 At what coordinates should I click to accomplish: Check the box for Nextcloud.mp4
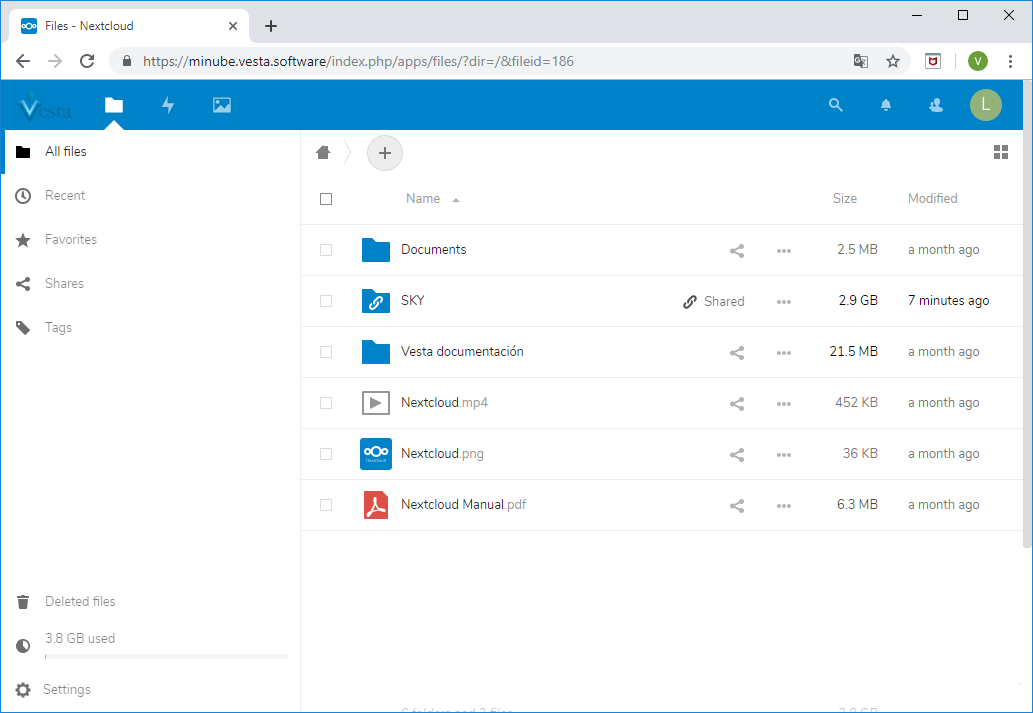point(326,403)
